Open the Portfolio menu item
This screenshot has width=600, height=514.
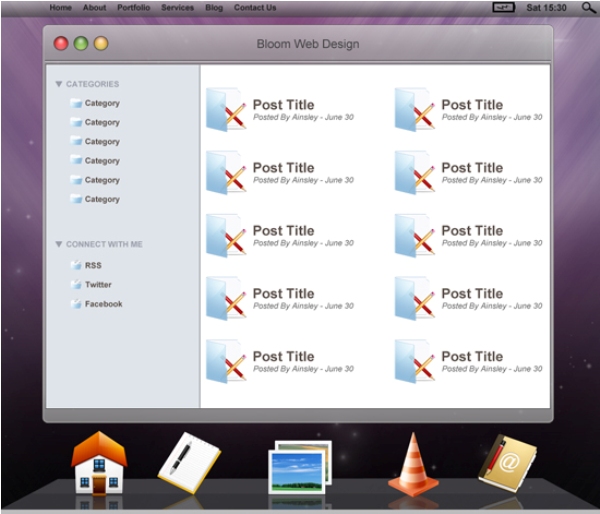tap(133, 7)
